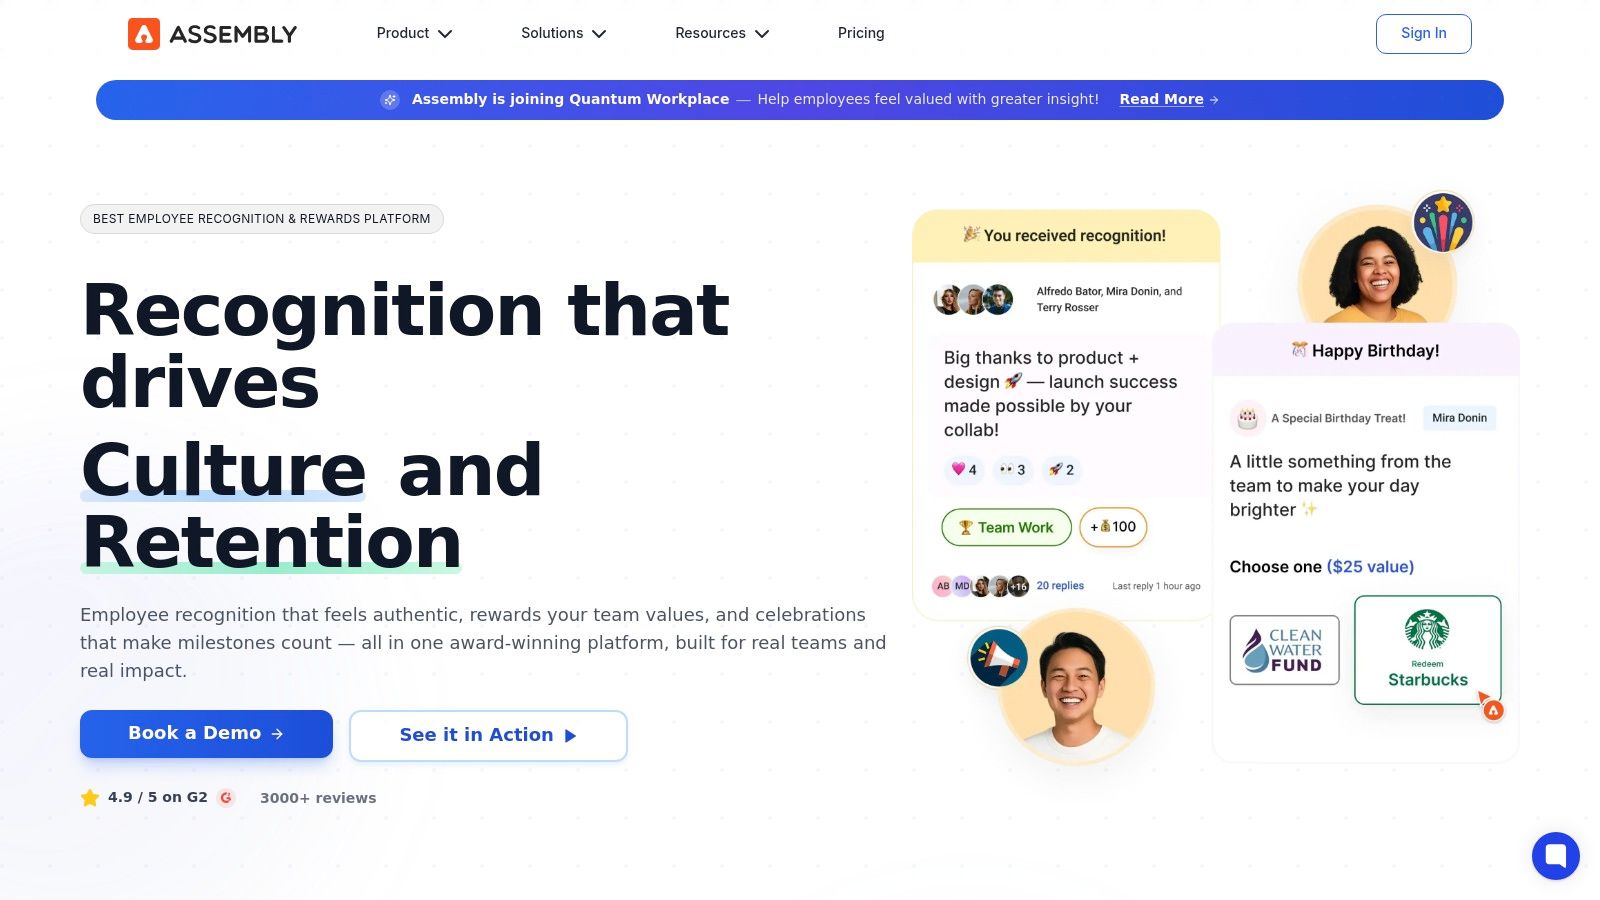
Task: Click 'Help employees feel valued with greater insight!' text
Action: coord(928,99)
